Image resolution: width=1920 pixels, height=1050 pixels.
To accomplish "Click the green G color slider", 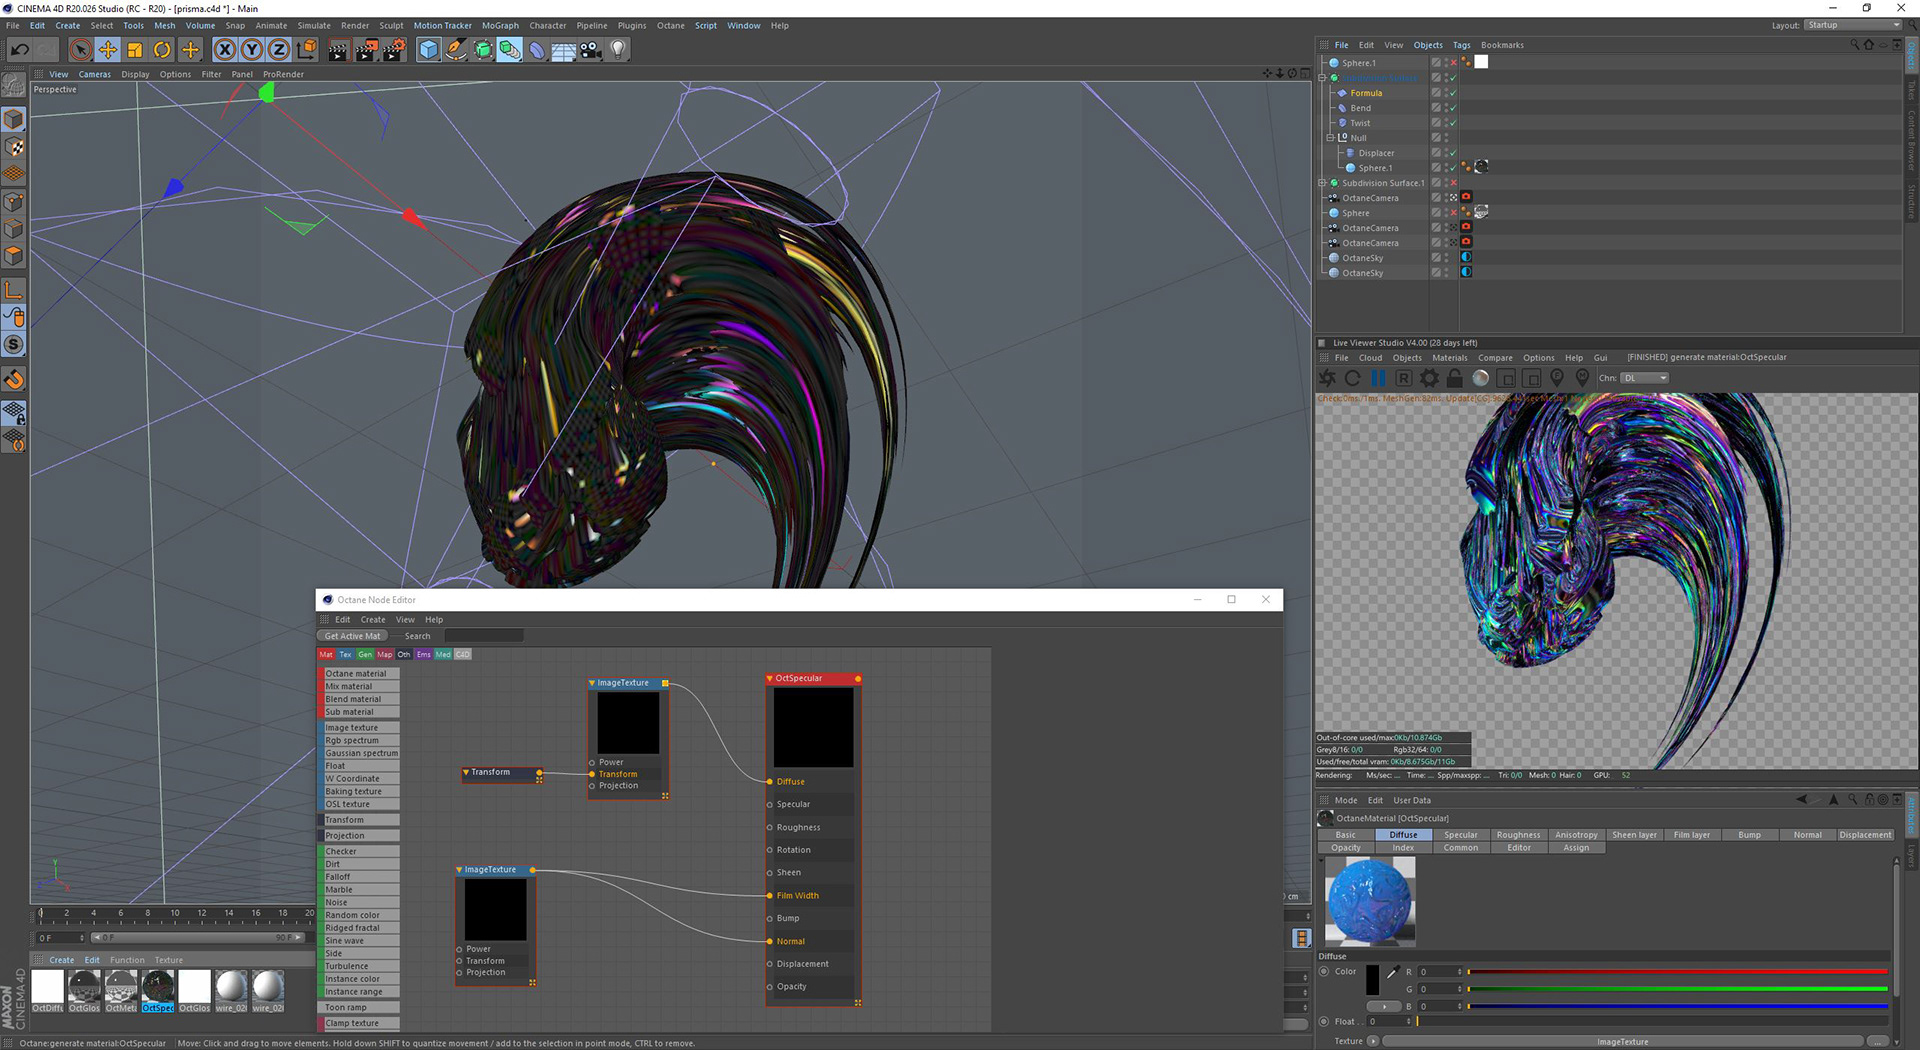I will (1677, 989).
